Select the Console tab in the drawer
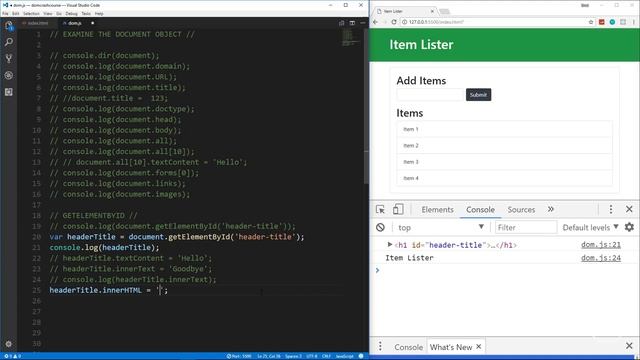Image resolution: width=640 pixels, height=360 pixels. [408, 347]
